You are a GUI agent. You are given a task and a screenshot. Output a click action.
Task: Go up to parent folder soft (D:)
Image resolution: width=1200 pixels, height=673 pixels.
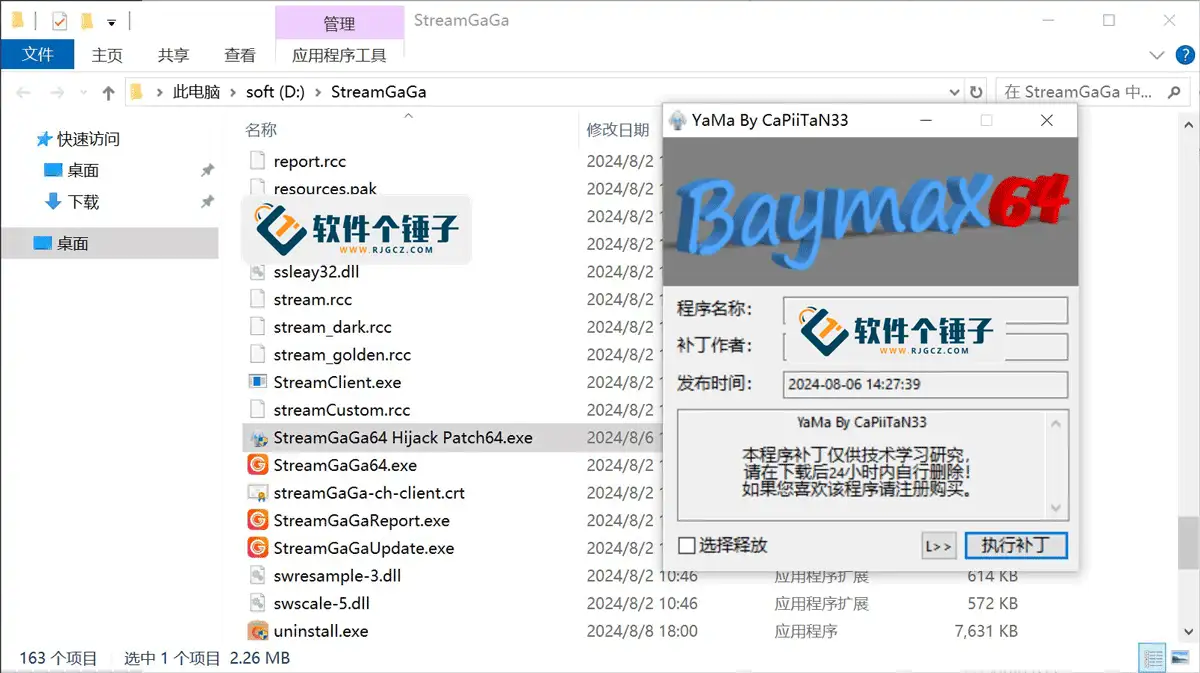[x=108, y=91]
